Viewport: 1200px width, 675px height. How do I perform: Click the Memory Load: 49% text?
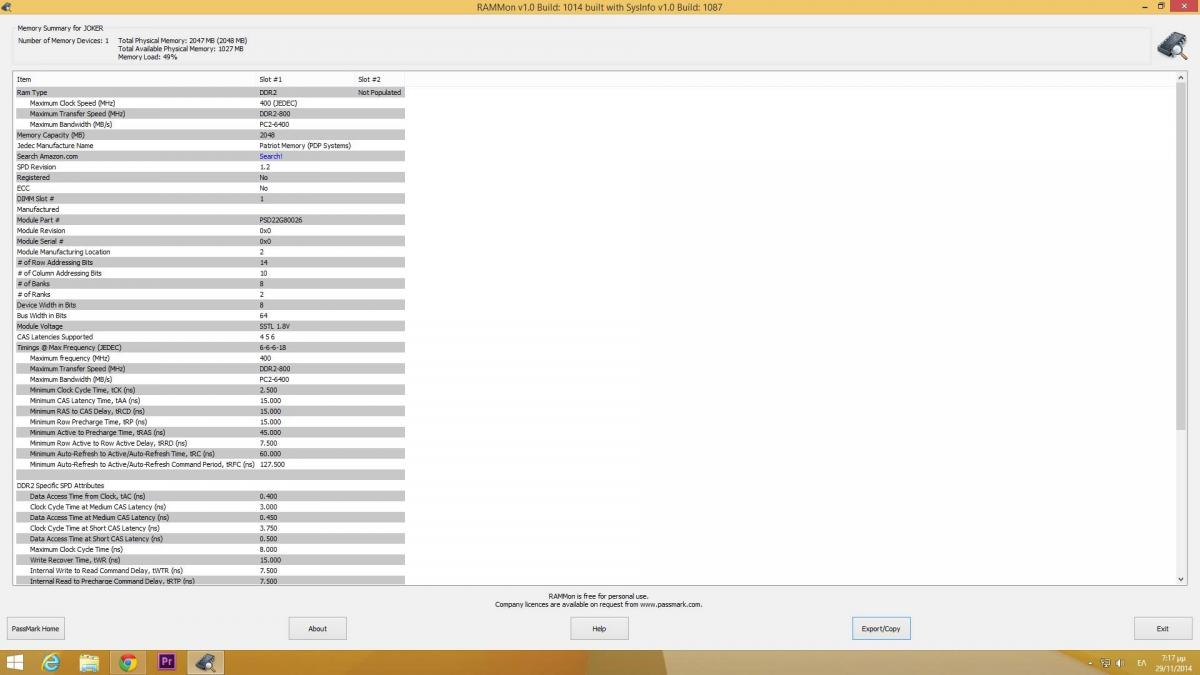[148, 57]
